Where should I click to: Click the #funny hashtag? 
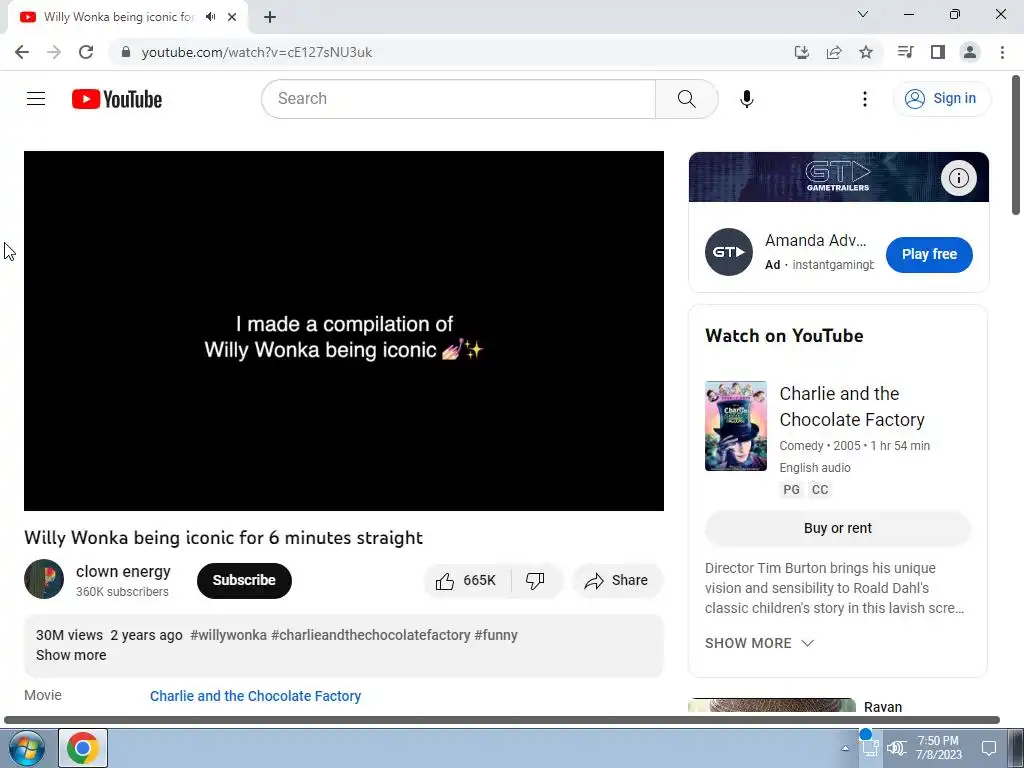tap(496, 635)
